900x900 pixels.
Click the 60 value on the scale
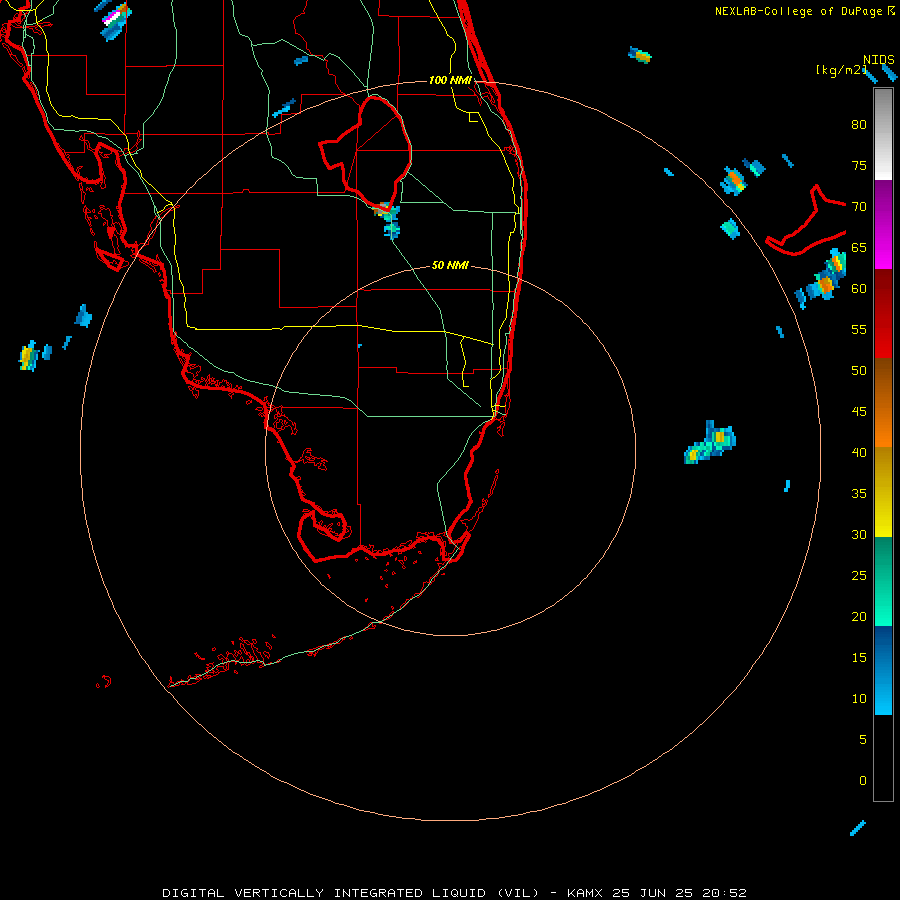[x=859, y=289]
